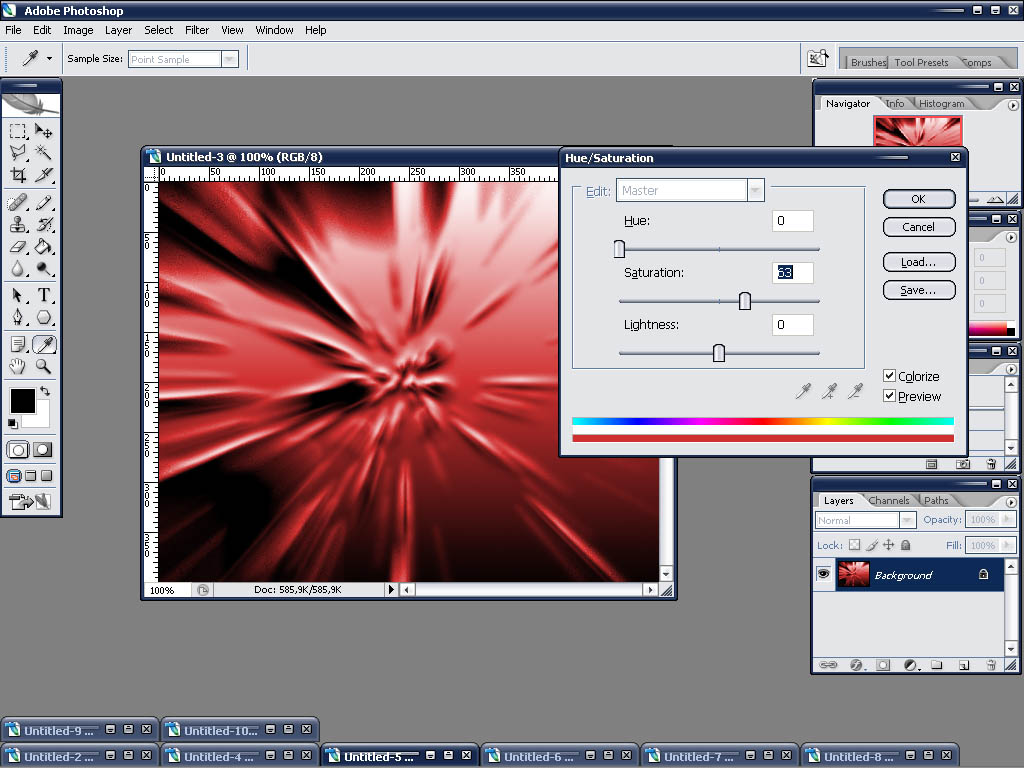Click the delete layer trash icon

click(991, 664)
